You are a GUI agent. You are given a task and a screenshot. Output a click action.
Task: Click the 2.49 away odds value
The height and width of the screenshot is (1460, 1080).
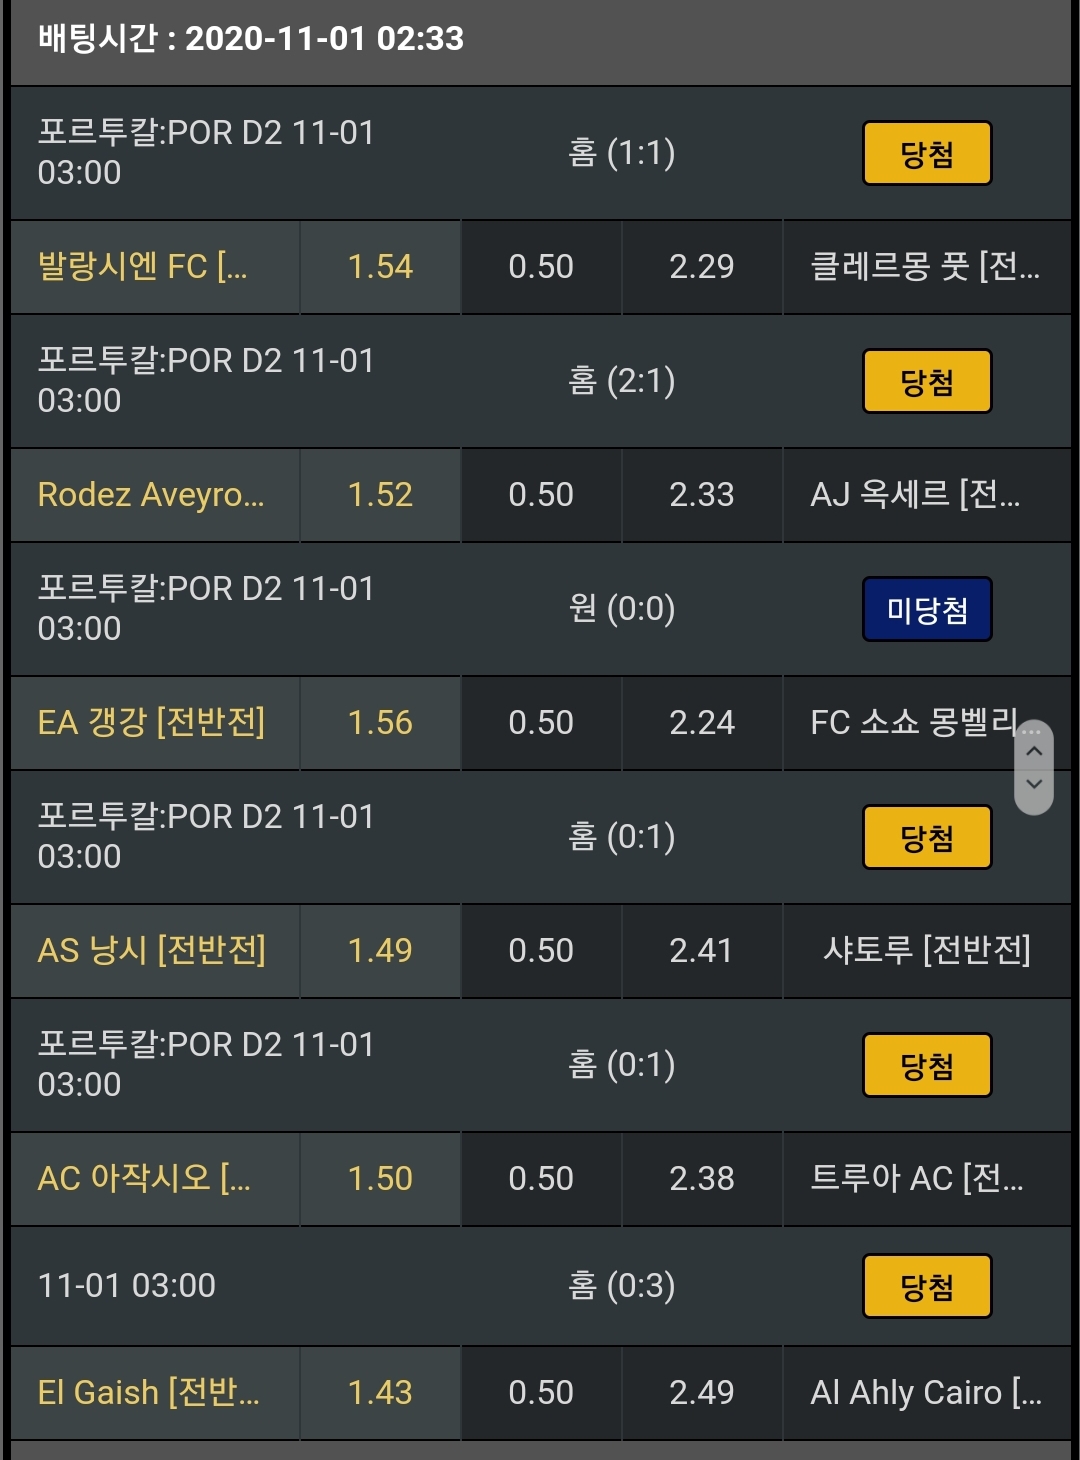click(702, 1393)
